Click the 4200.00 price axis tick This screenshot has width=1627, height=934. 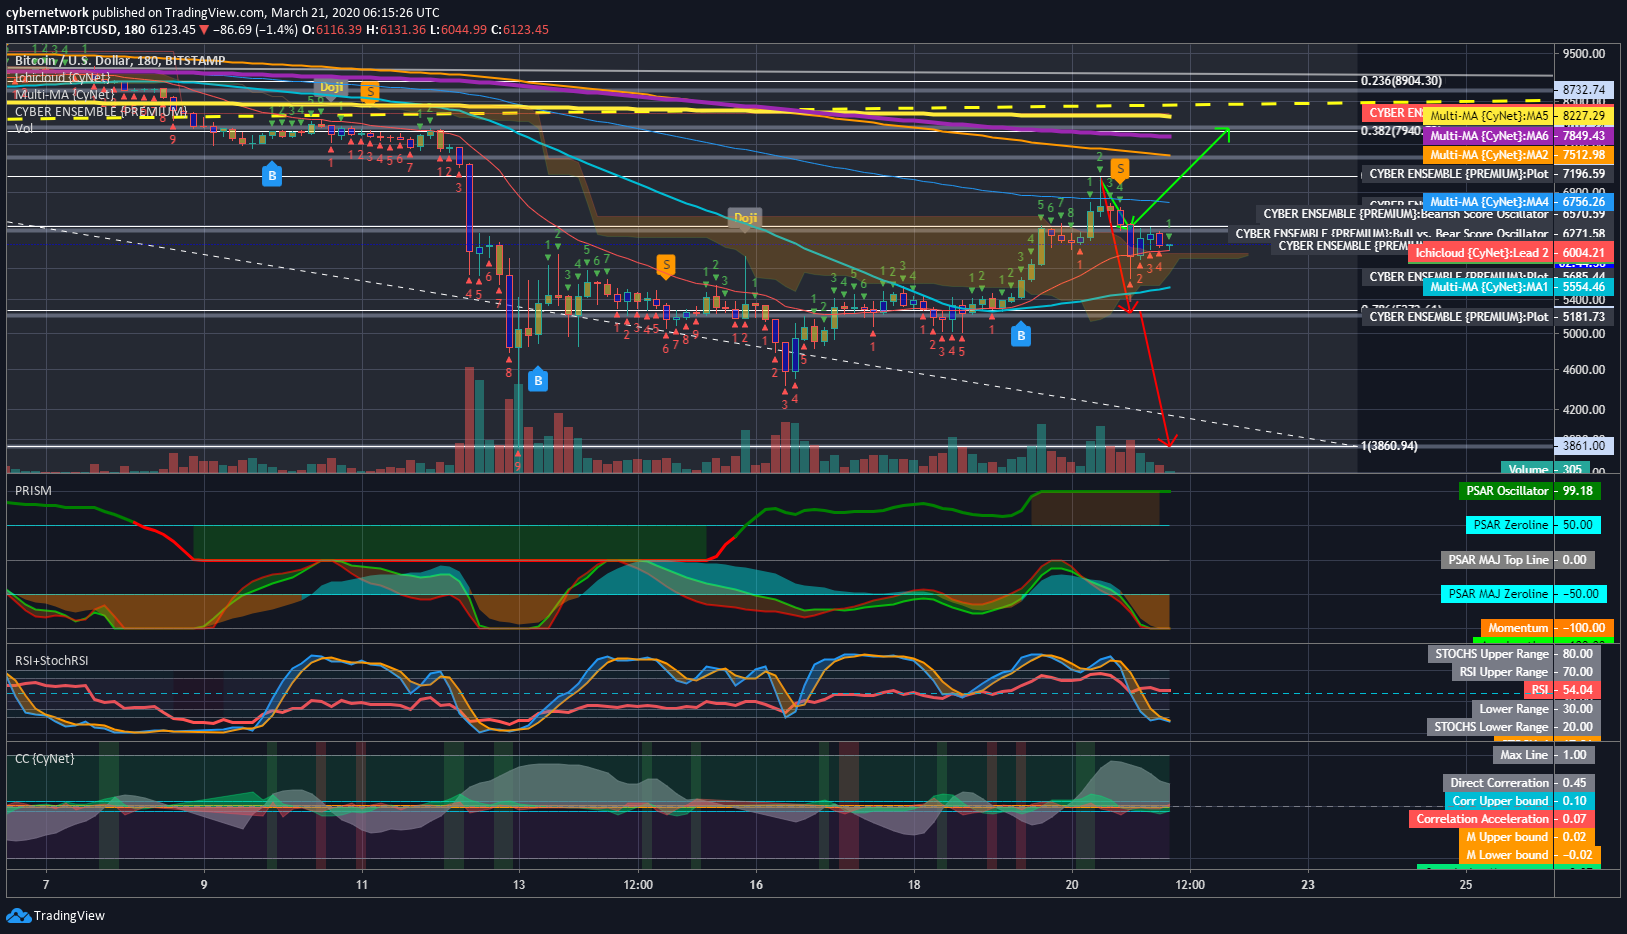click(1584, 410)
